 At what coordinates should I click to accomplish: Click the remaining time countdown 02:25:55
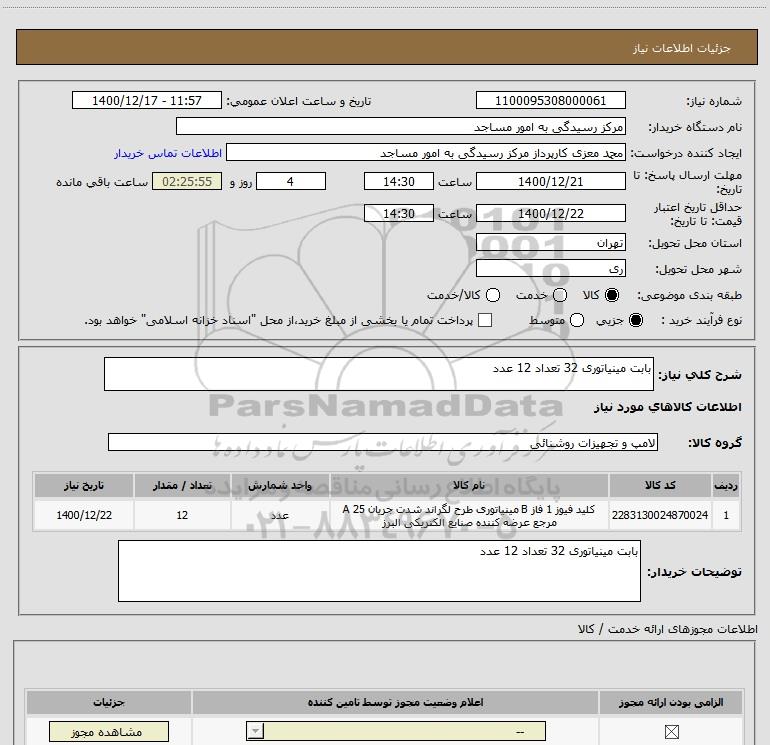click(x=187, y=182)
